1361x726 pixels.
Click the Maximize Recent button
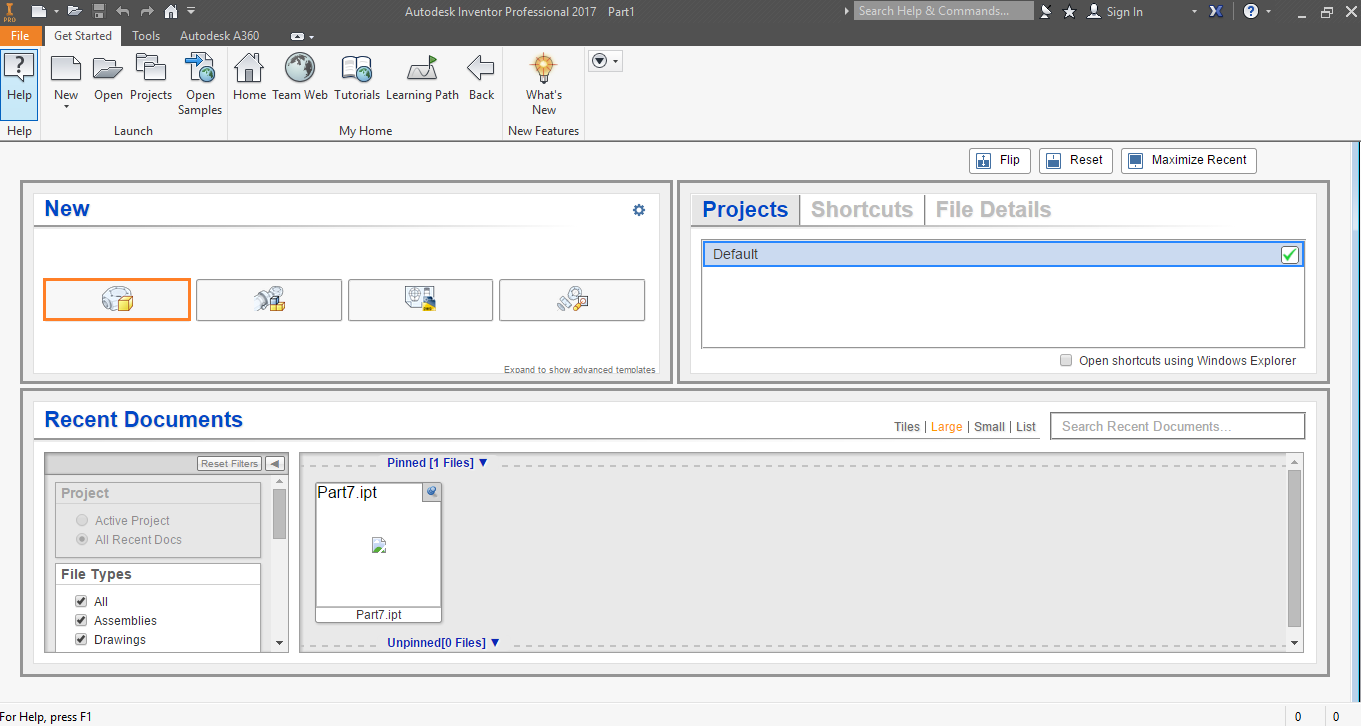(x=1189, y=160)
